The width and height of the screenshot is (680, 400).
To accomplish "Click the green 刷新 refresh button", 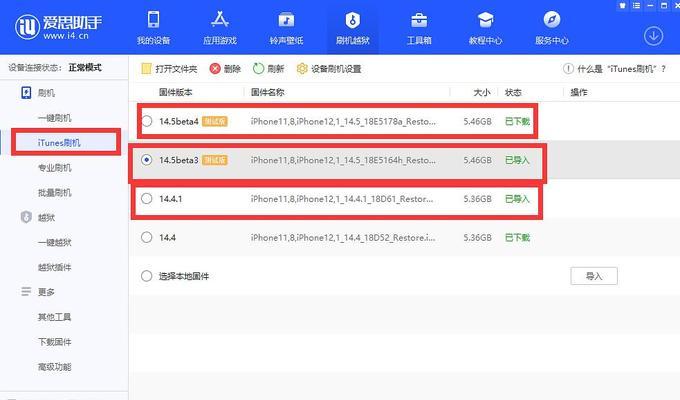I will point(268,69).
